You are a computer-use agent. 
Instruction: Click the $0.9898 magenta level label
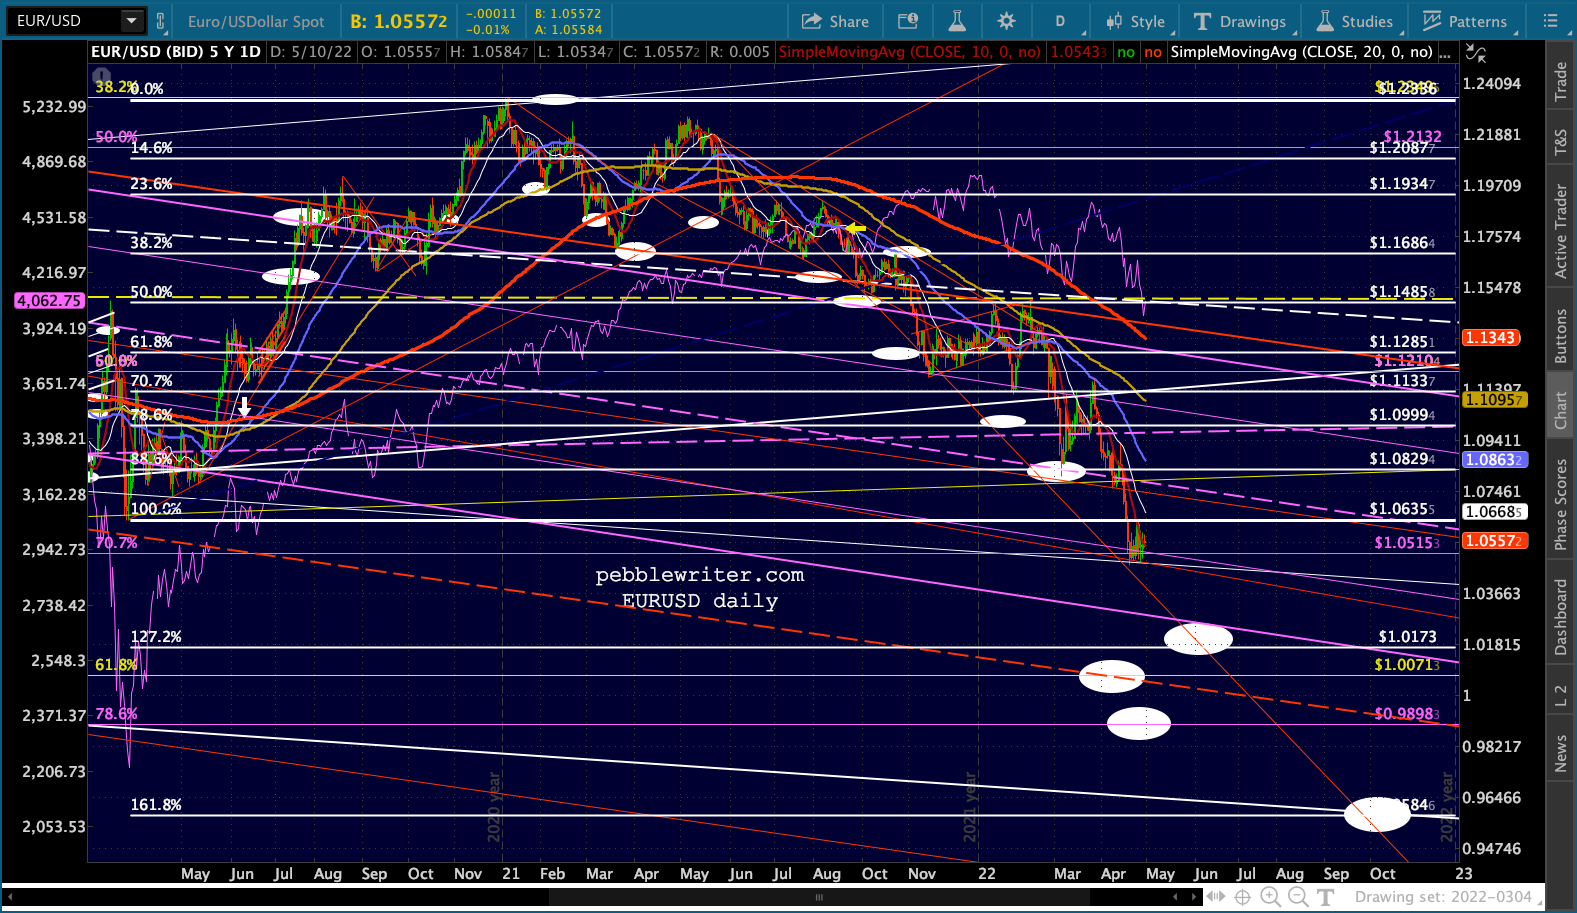(x=1407, y=714)
